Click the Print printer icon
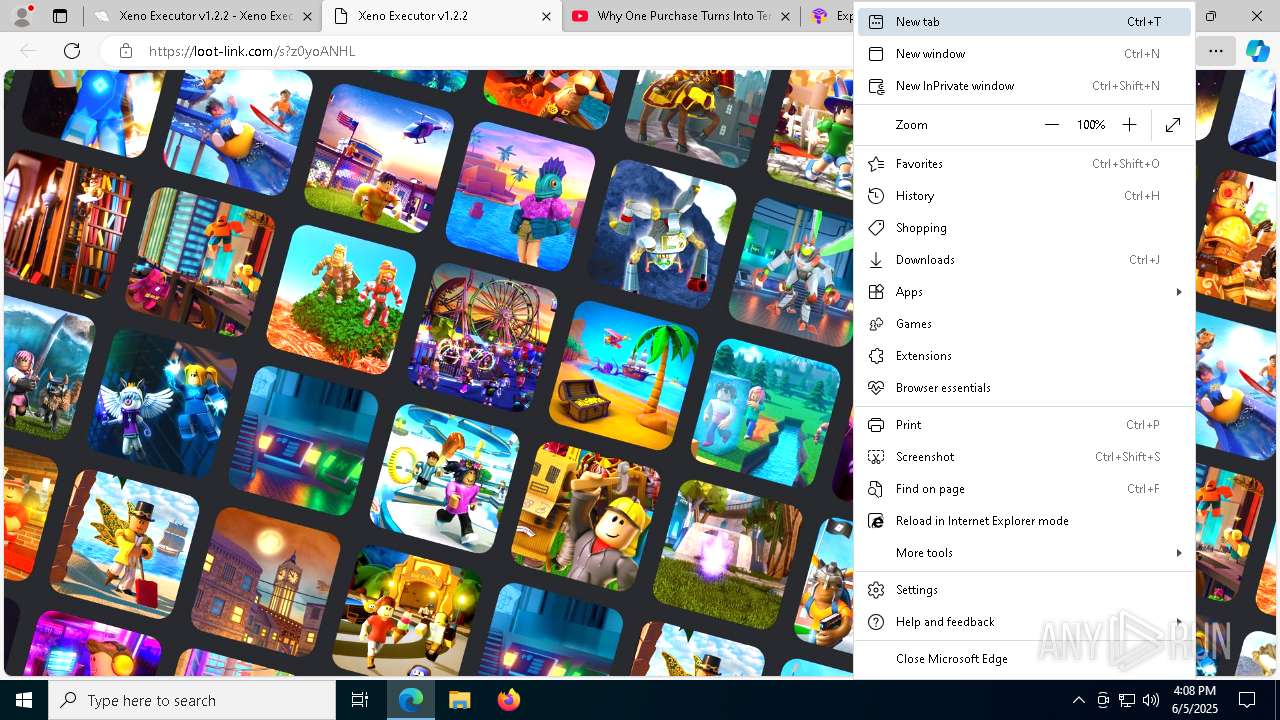 pyautogui.click(x=876, y=425)
